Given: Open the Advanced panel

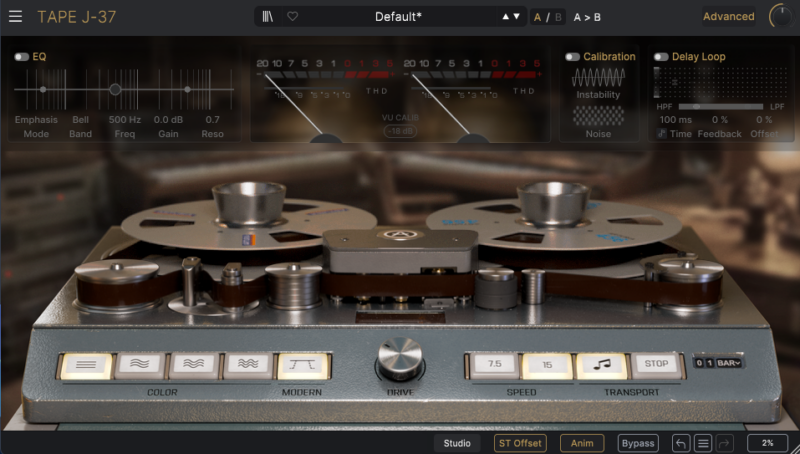Looking at the screenshot, I should point(728,16).
